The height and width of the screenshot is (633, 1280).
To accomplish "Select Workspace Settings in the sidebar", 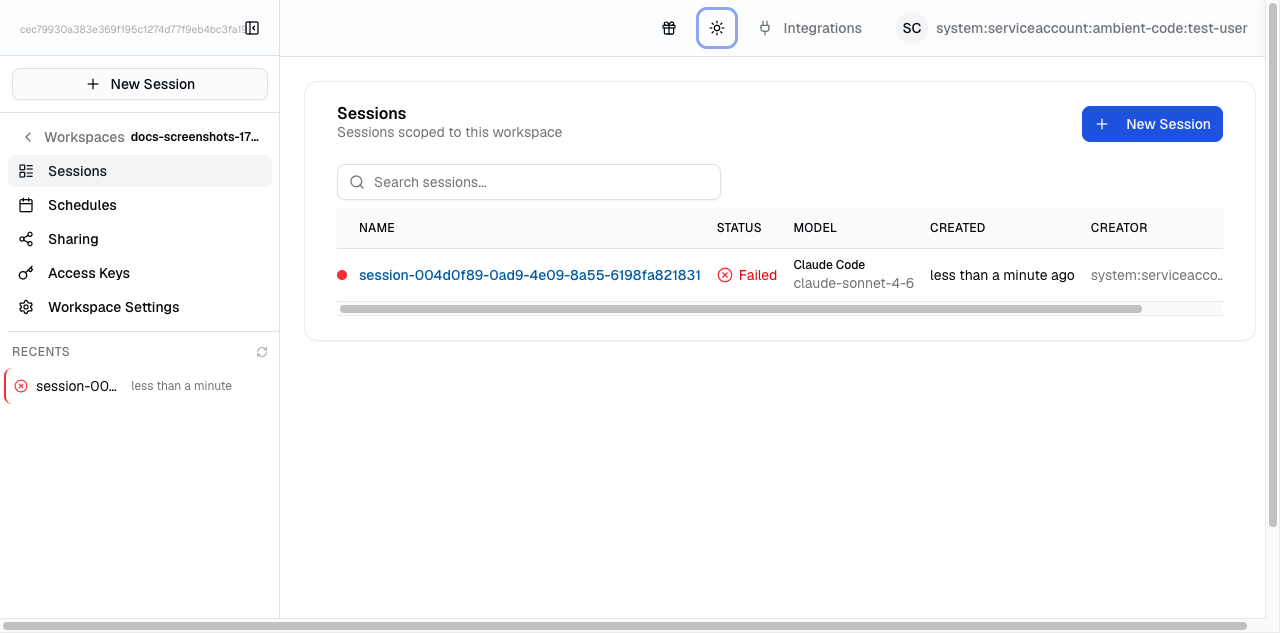I will click(x=113, y=306).
